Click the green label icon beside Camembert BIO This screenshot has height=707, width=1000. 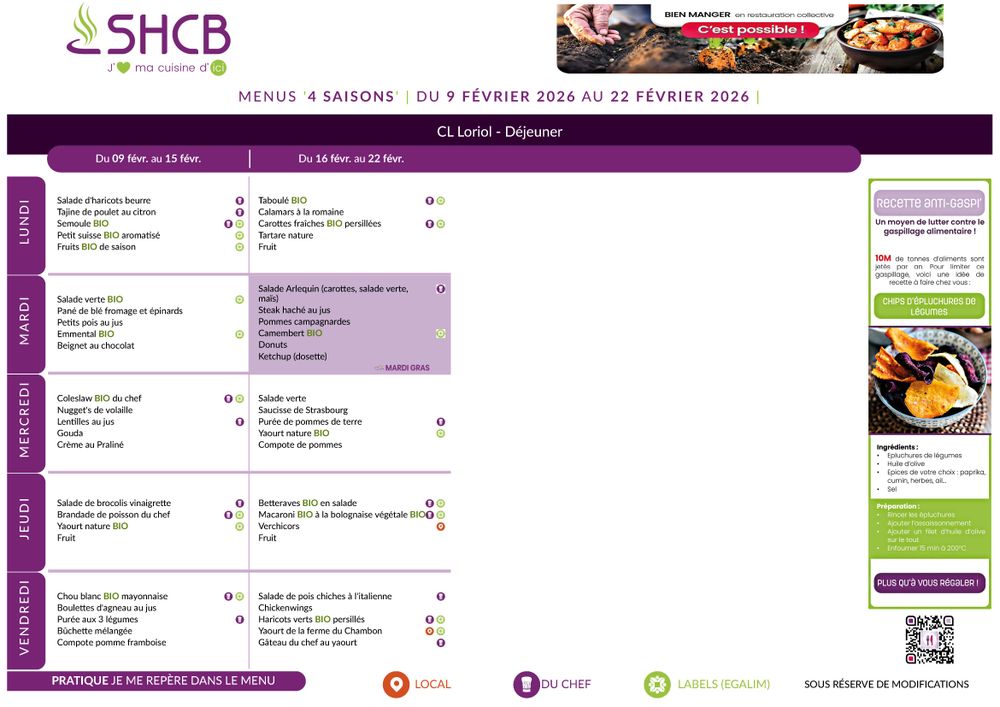[x=440, y=333]
